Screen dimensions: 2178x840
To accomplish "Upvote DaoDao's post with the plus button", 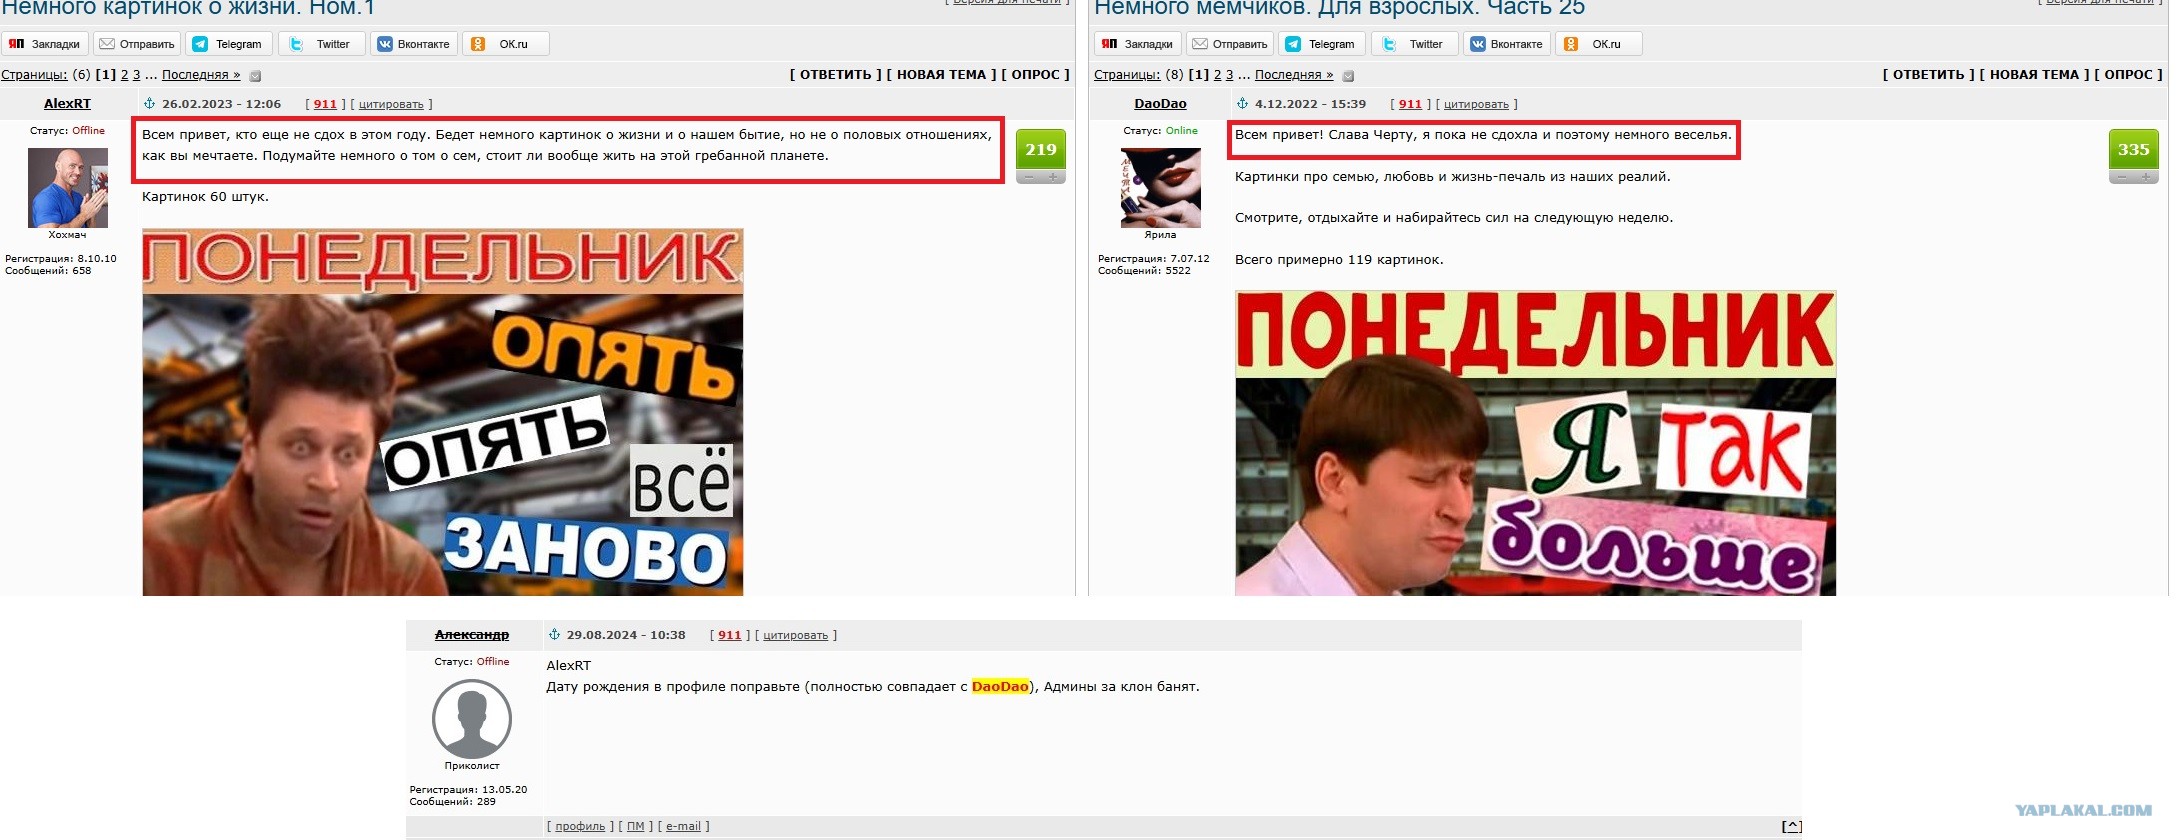I will 2146,177.
